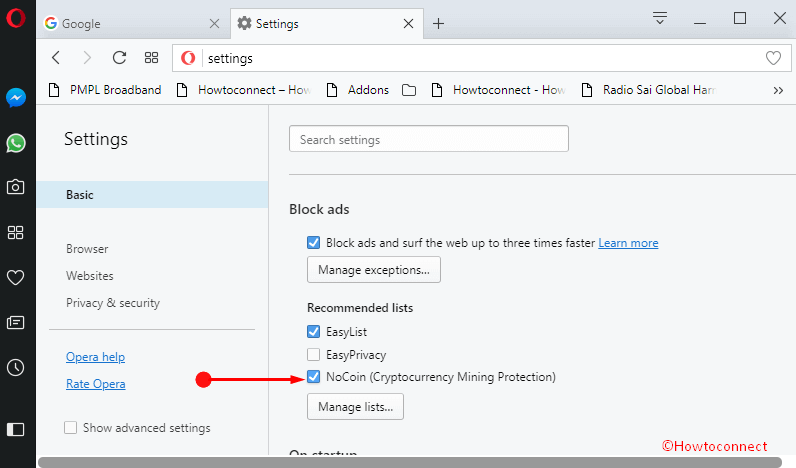Open the Radio Sai Global Harmony bookmark
The image size is (796, 468).
649,90
